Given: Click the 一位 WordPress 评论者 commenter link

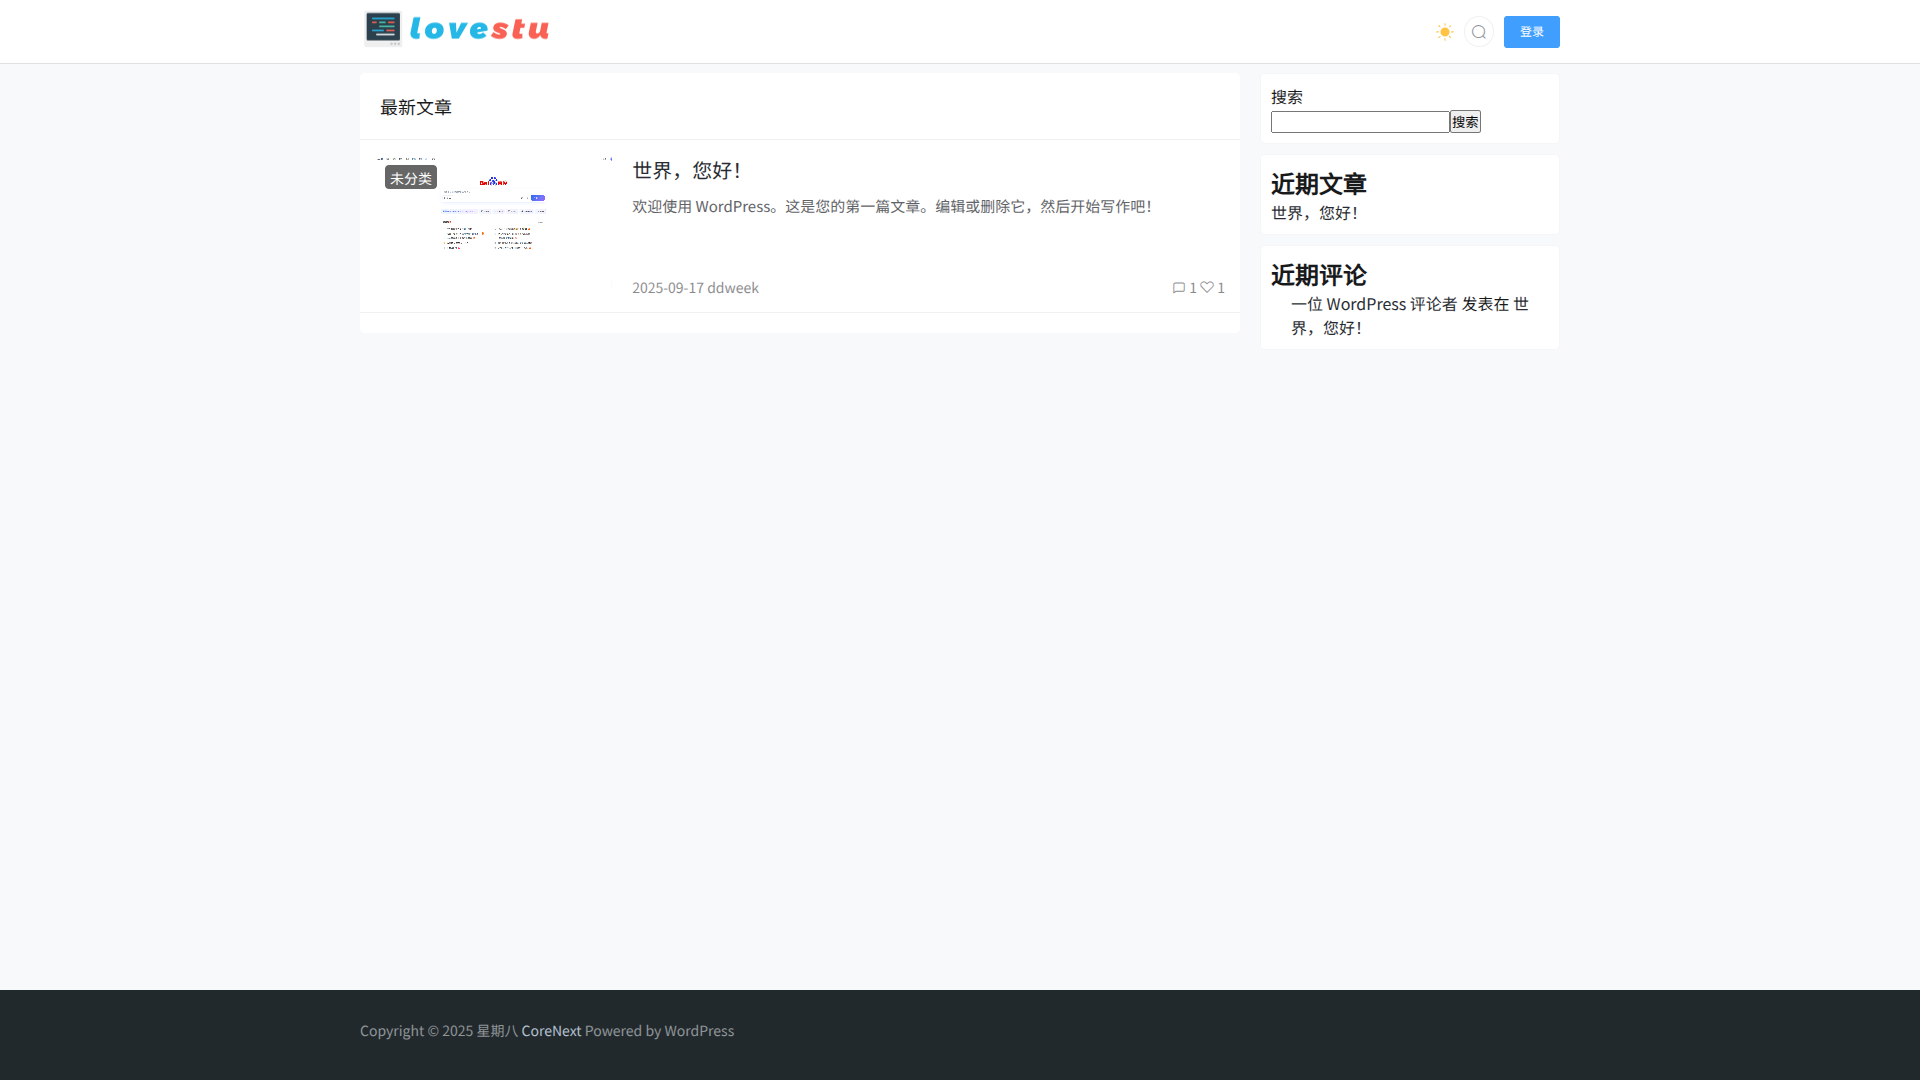Looking at the screenshot, I should [1373, 304].
